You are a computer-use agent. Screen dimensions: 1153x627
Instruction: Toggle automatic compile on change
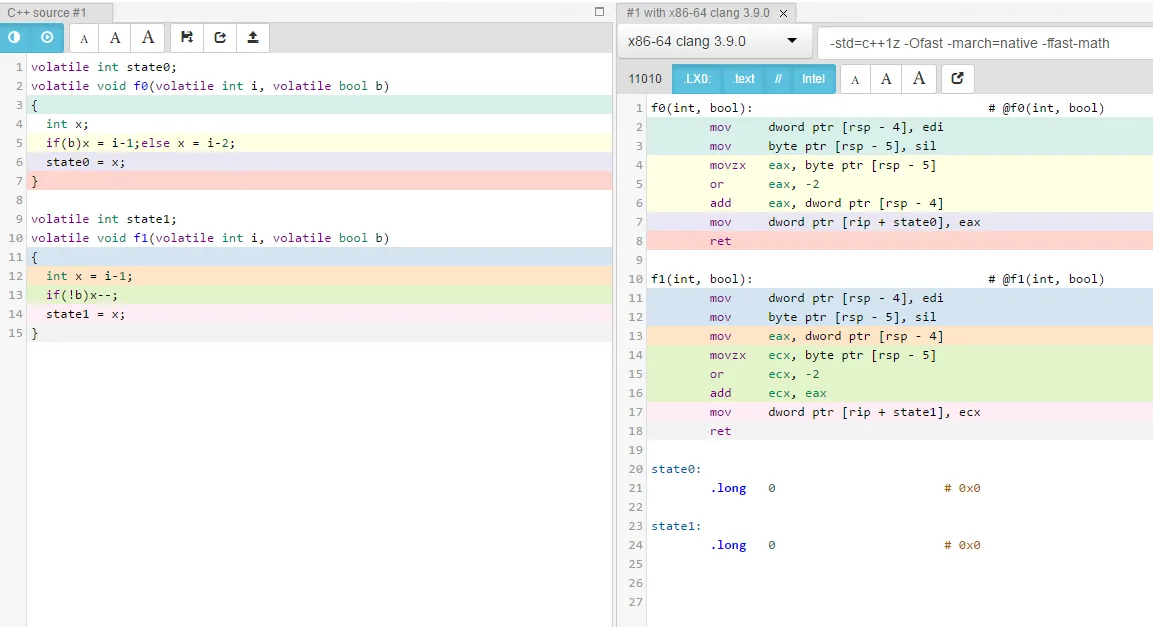[x=47, y=38]
